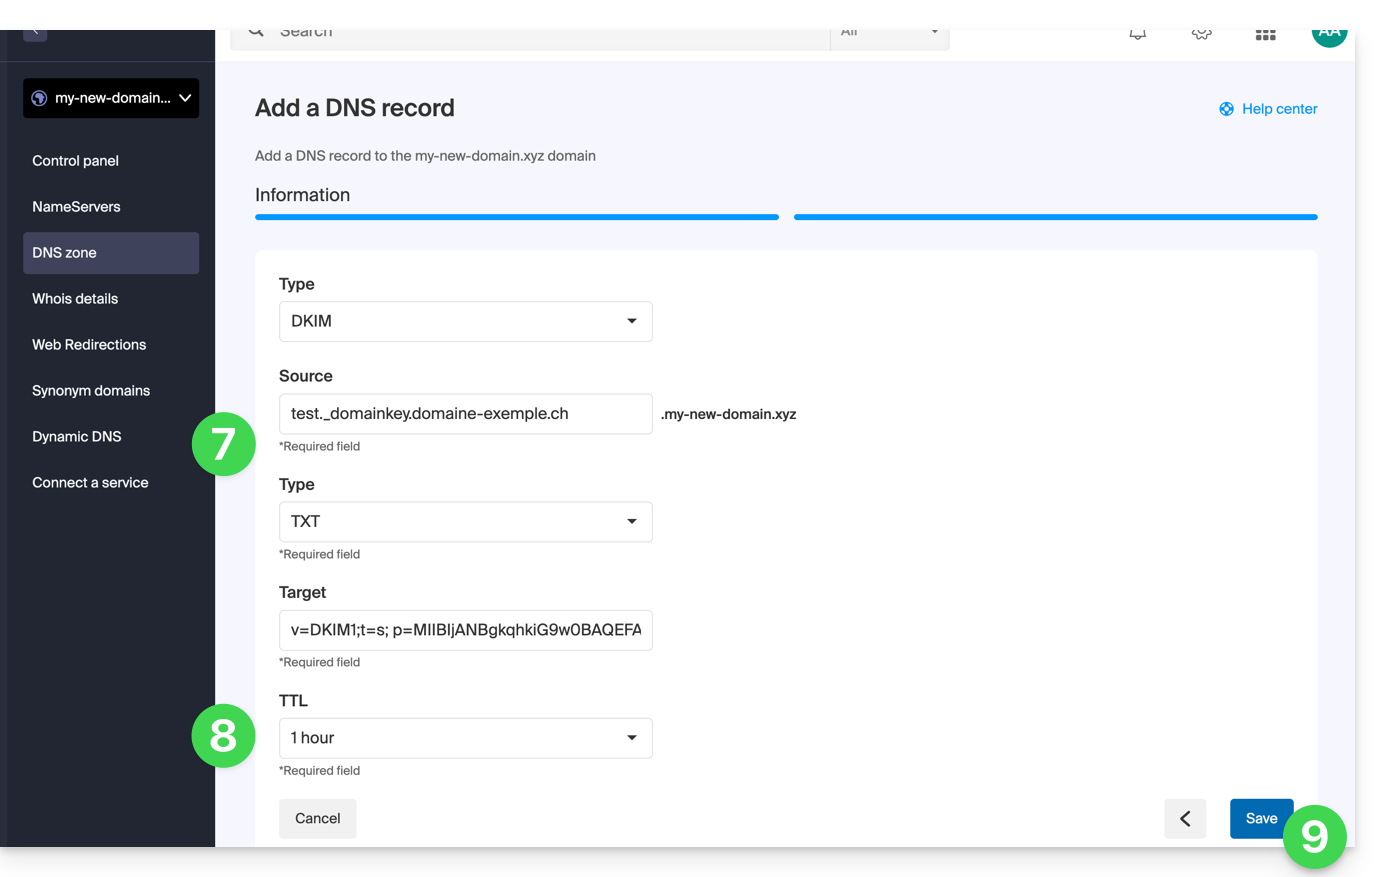The height and width of the screenshot is (877, 1385).
Task: Click the back arrow button beside Save
Action: pos(1185,818)
